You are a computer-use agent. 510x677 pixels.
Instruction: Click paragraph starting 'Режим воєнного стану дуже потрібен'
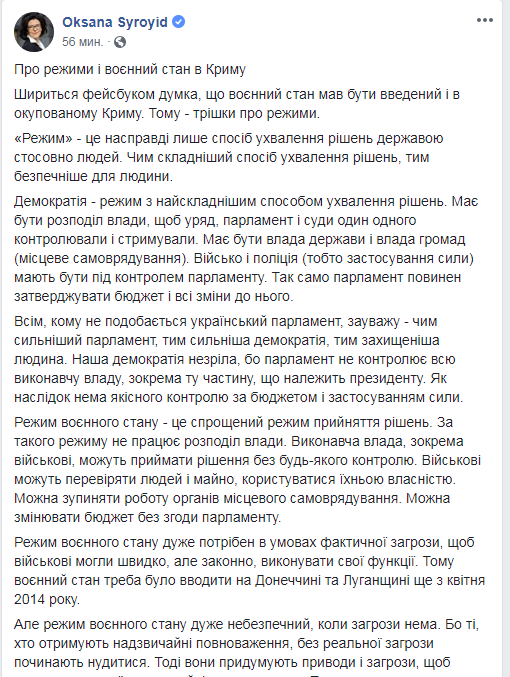pyautogui.click(x=250, y=571)
